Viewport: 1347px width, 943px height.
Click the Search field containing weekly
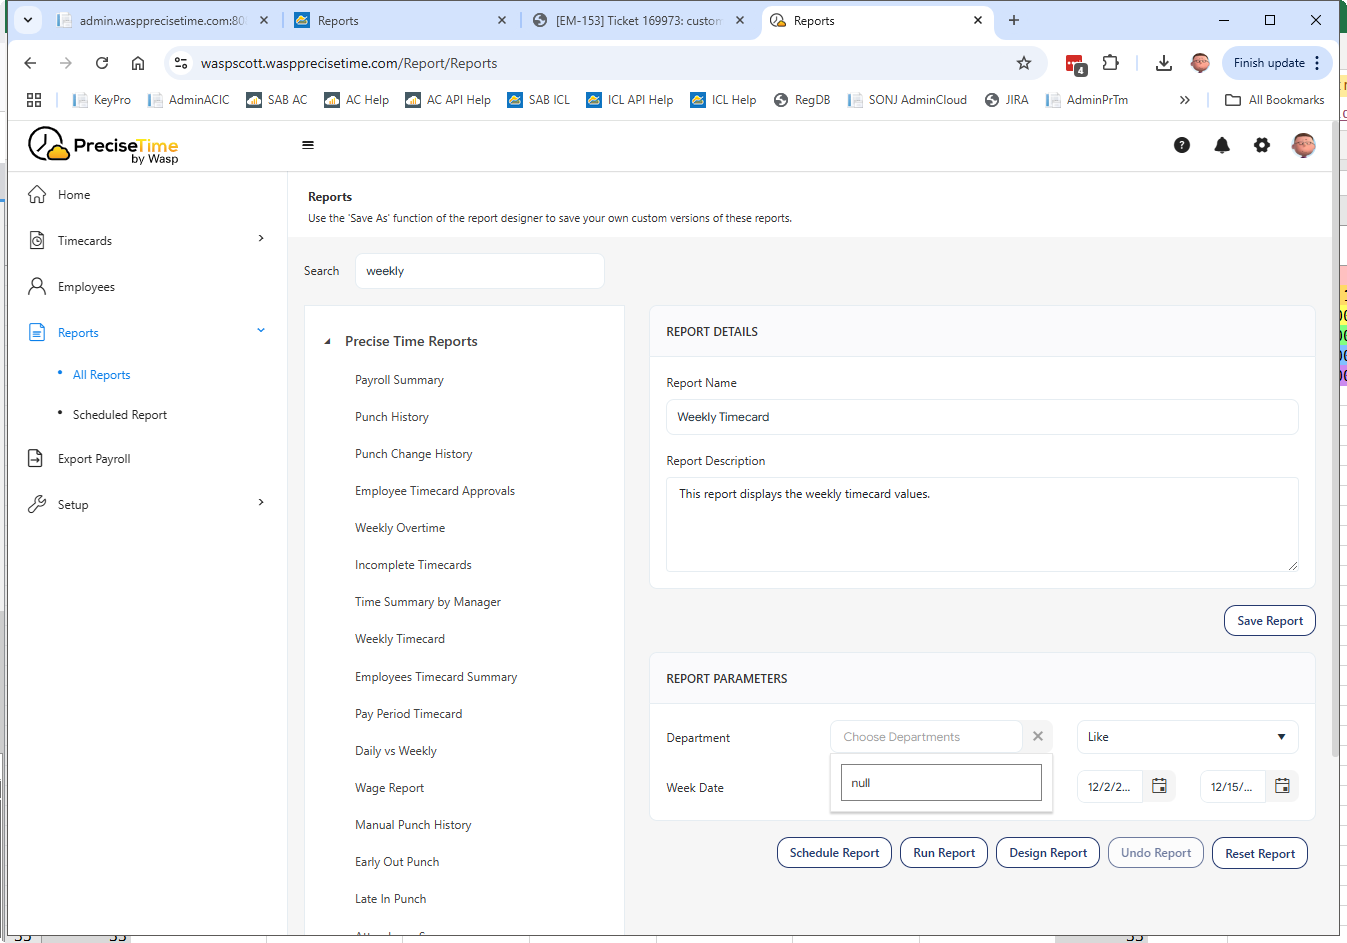coord(480,271)
